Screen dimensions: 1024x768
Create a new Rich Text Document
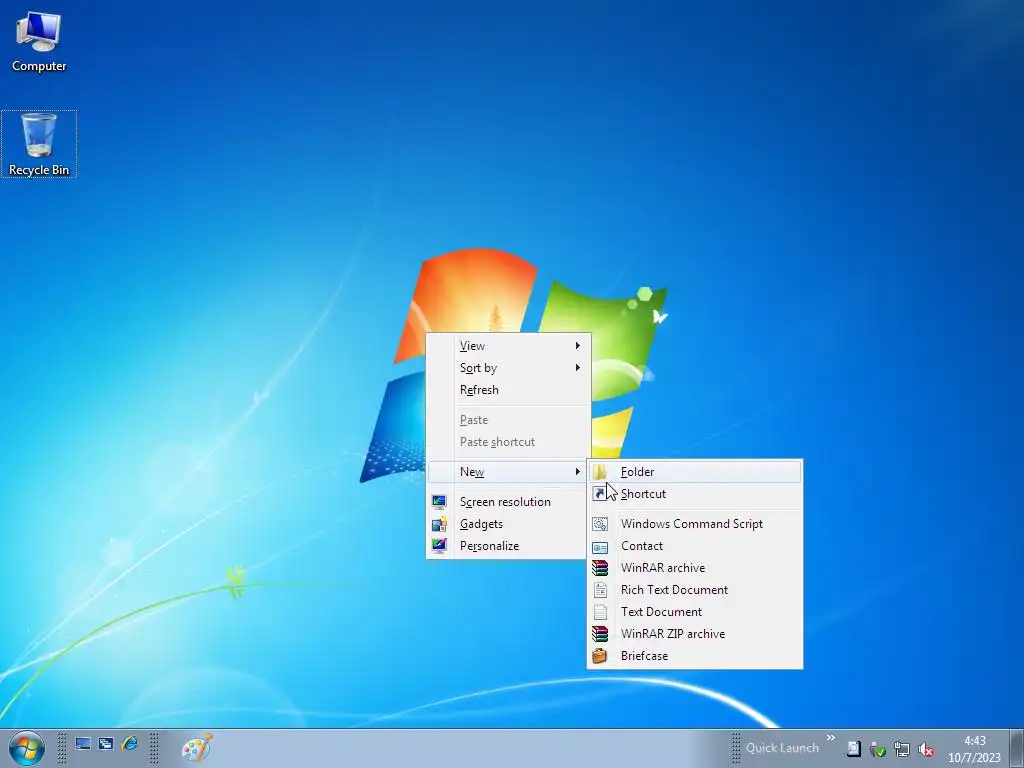[695, 590]
